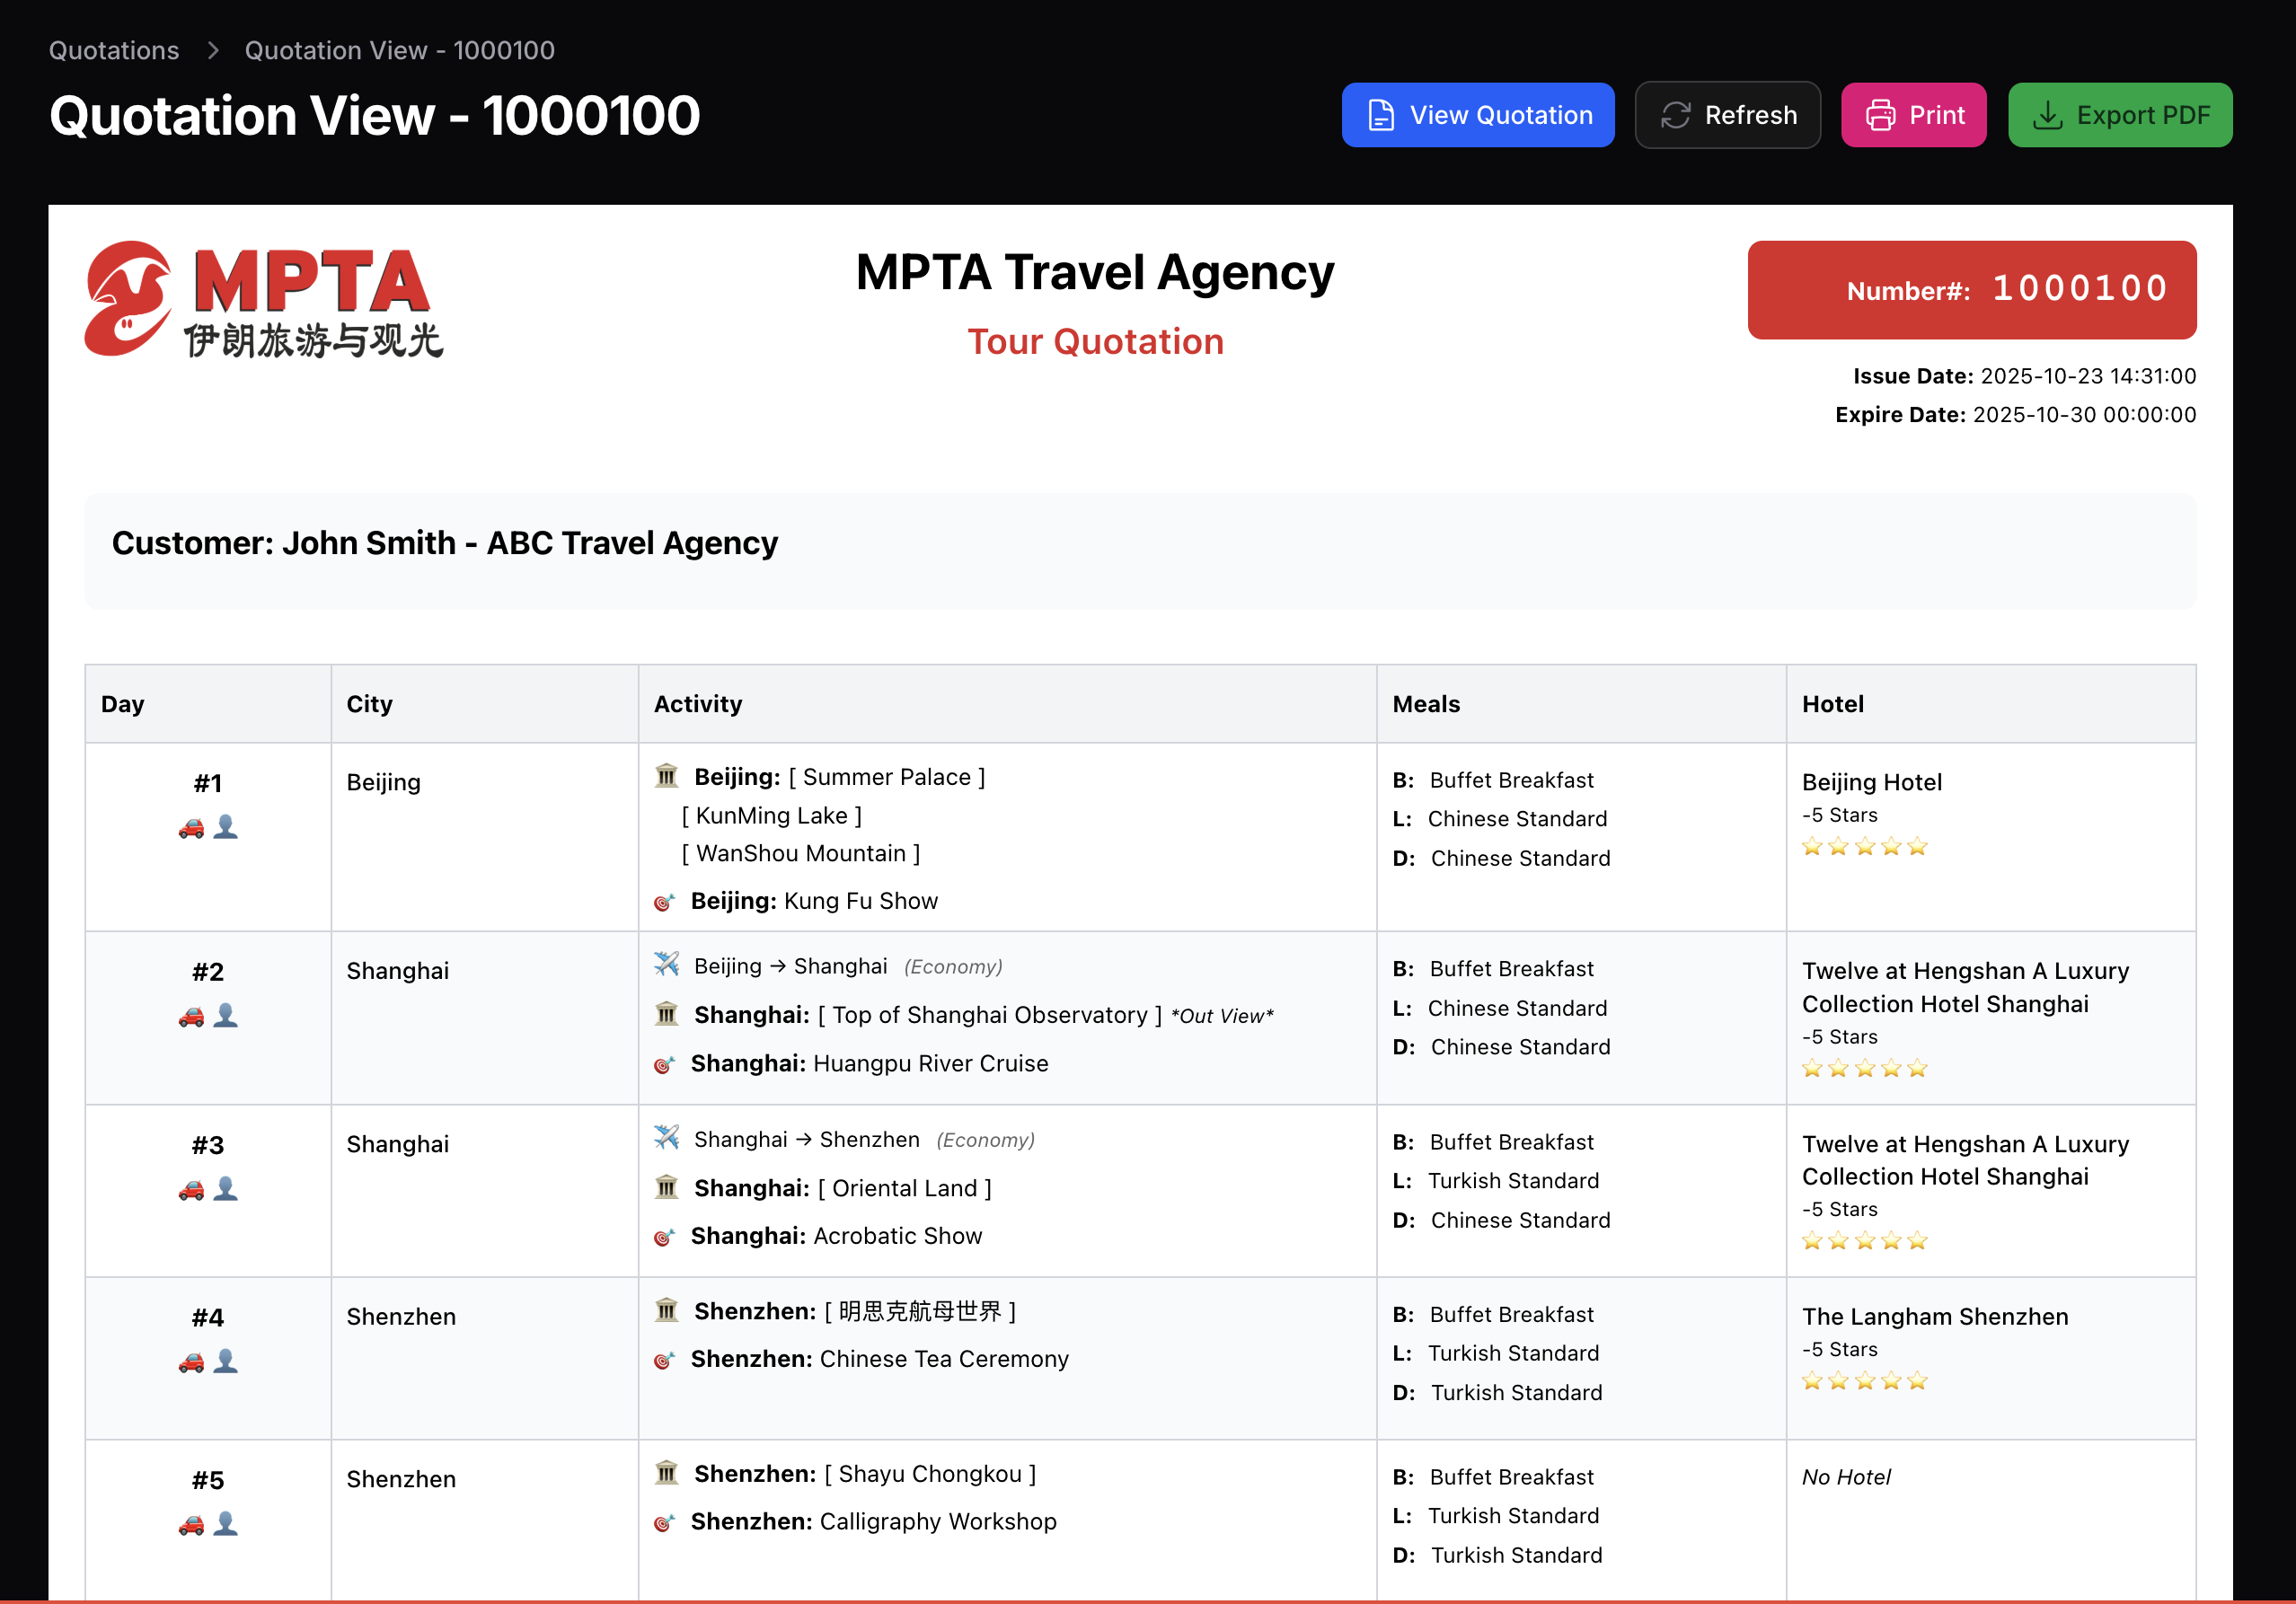Viewport: 2296px width, 1604px height.
Task: Click the car icon under day #5
Action: click(191, 1525)
